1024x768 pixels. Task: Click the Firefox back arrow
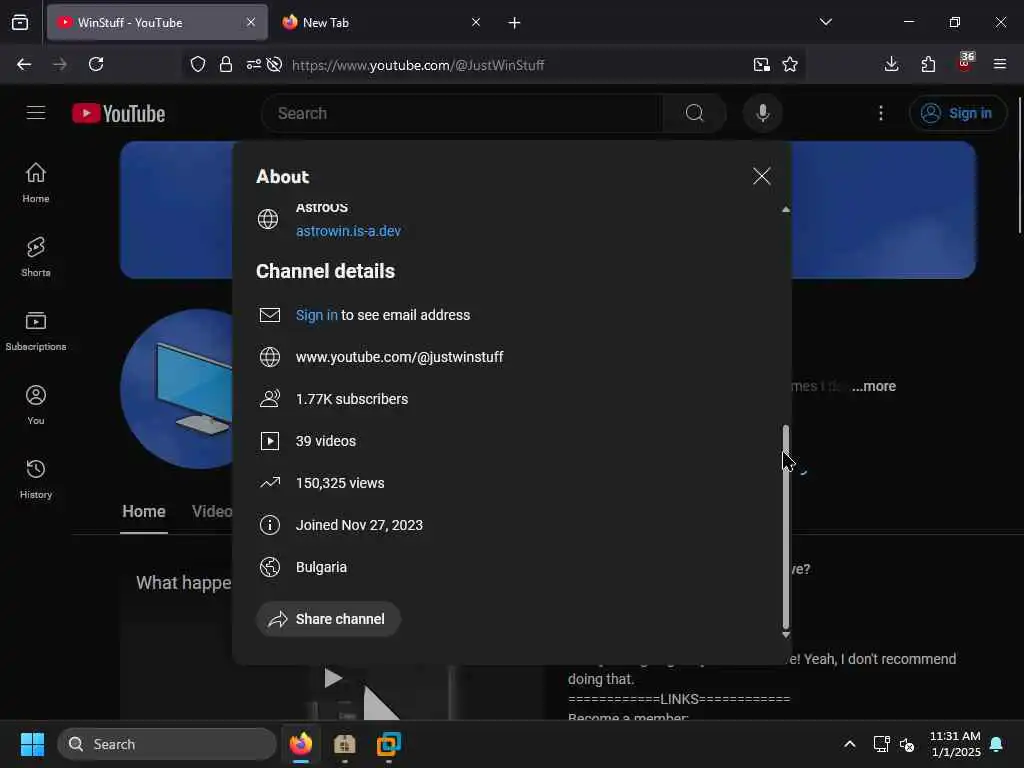pyautogui.click(x=24, y=64)
